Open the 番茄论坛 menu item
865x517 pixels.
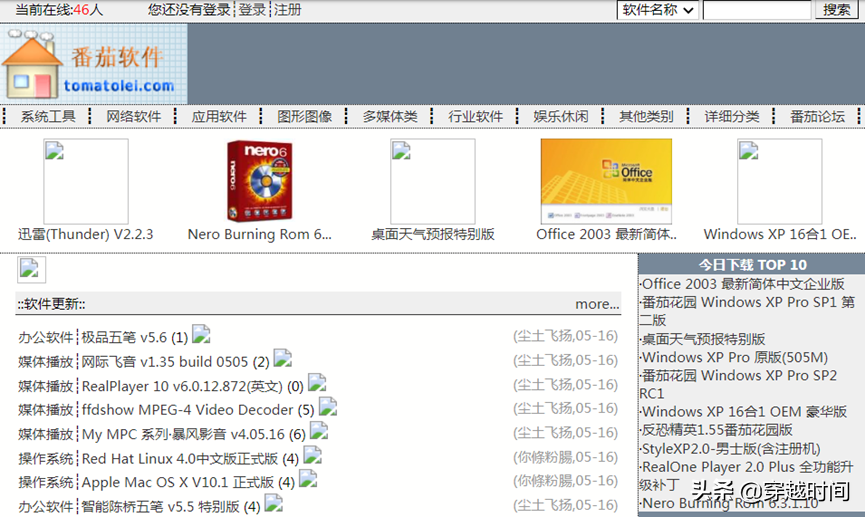point(818,116)
